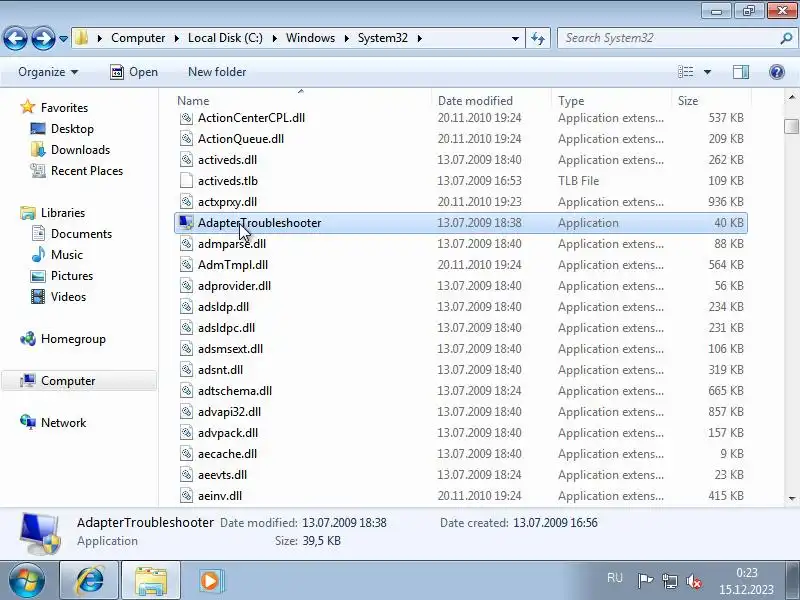Select the adprovider.dll file icon
The height and width of the screenshot is (600, 800).
[x=187, y=286]
